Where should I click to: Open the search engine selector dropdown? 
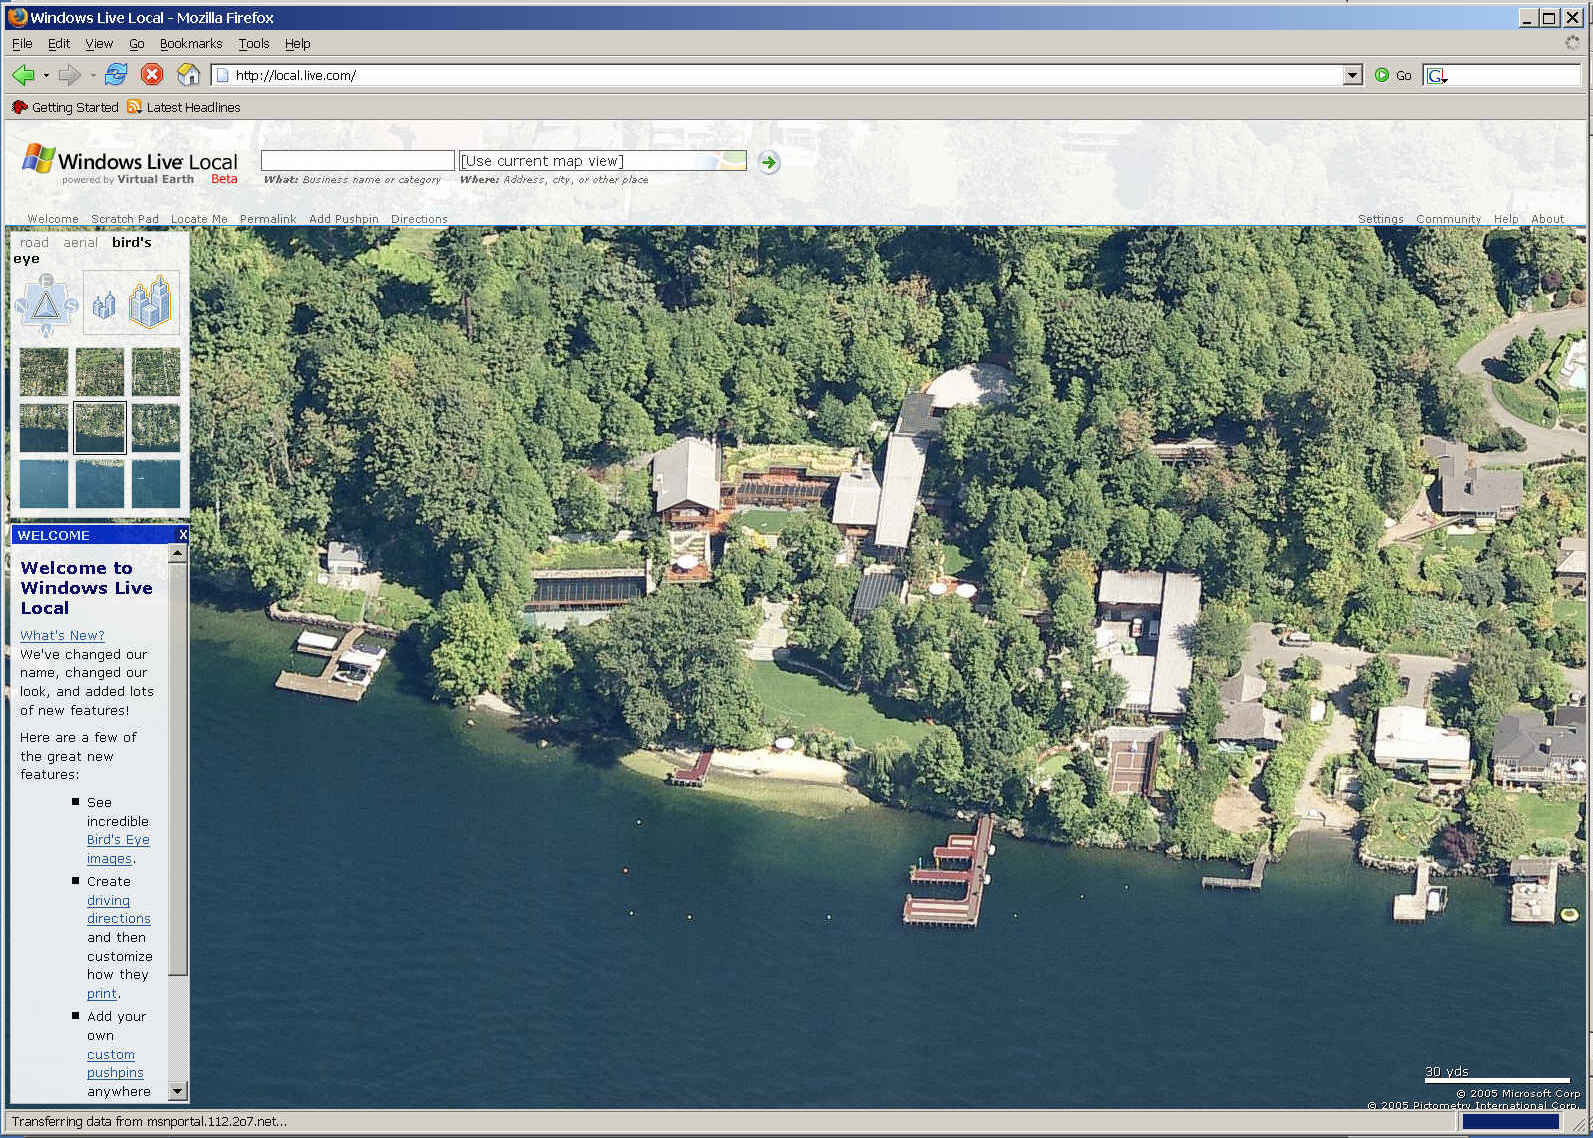(x=1437, y=76)
